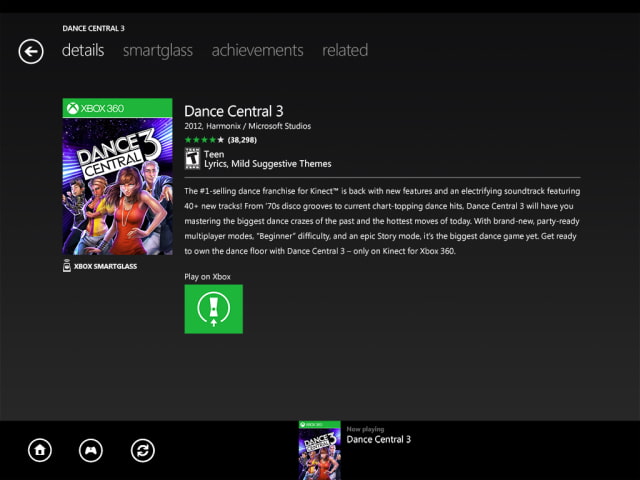The width and height of the screenshot is (640, 480).
Task: Open the achievements tab
Action: [x=257, y=50]
